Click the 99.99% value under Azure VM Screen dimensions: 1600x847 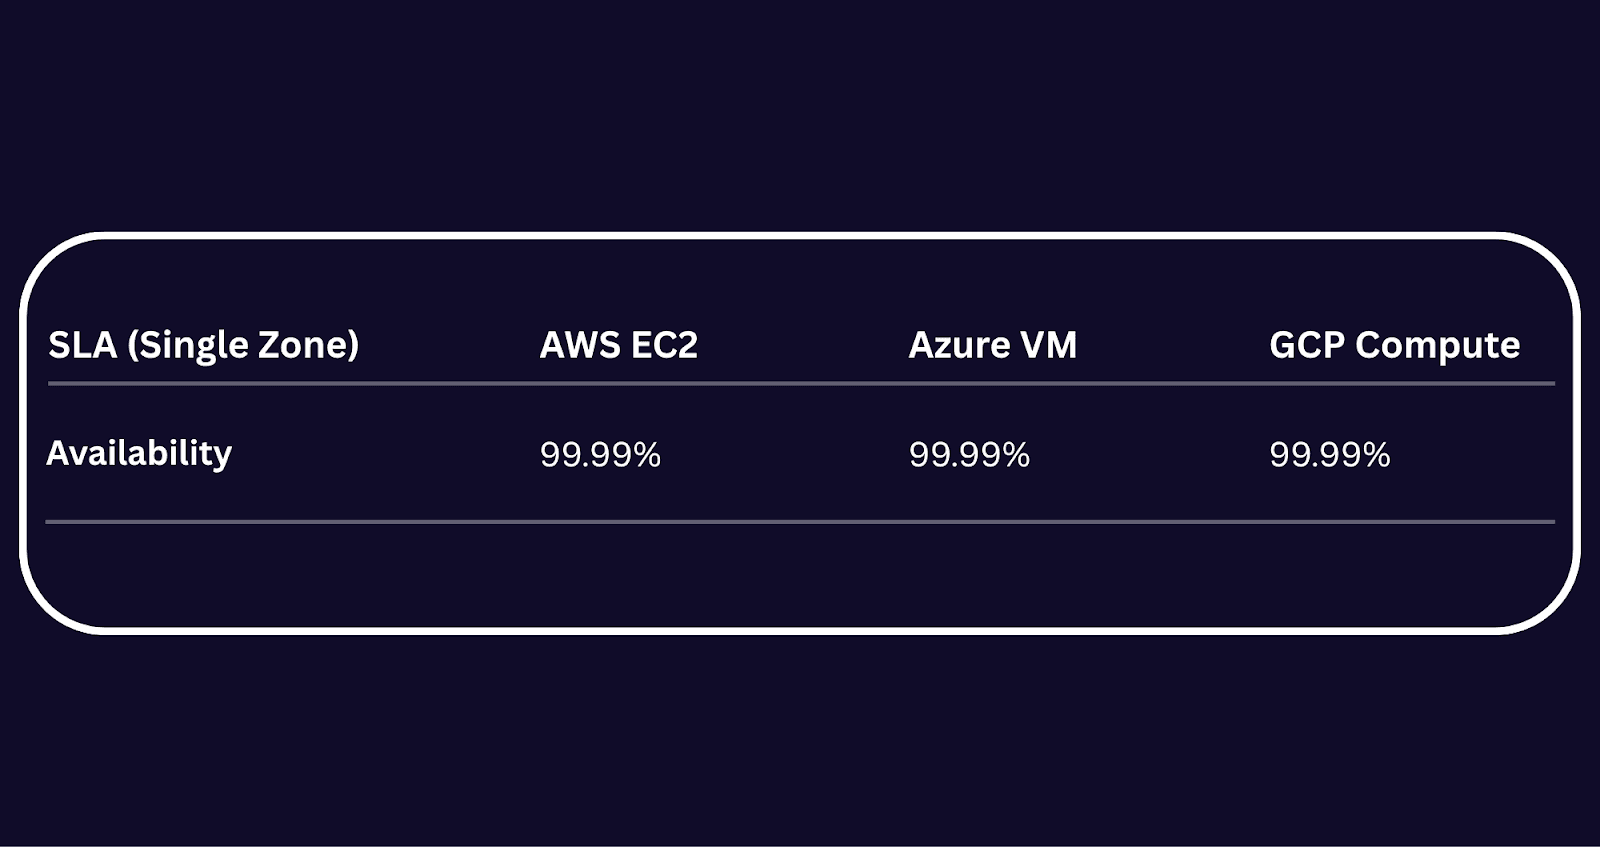point(969,455)
